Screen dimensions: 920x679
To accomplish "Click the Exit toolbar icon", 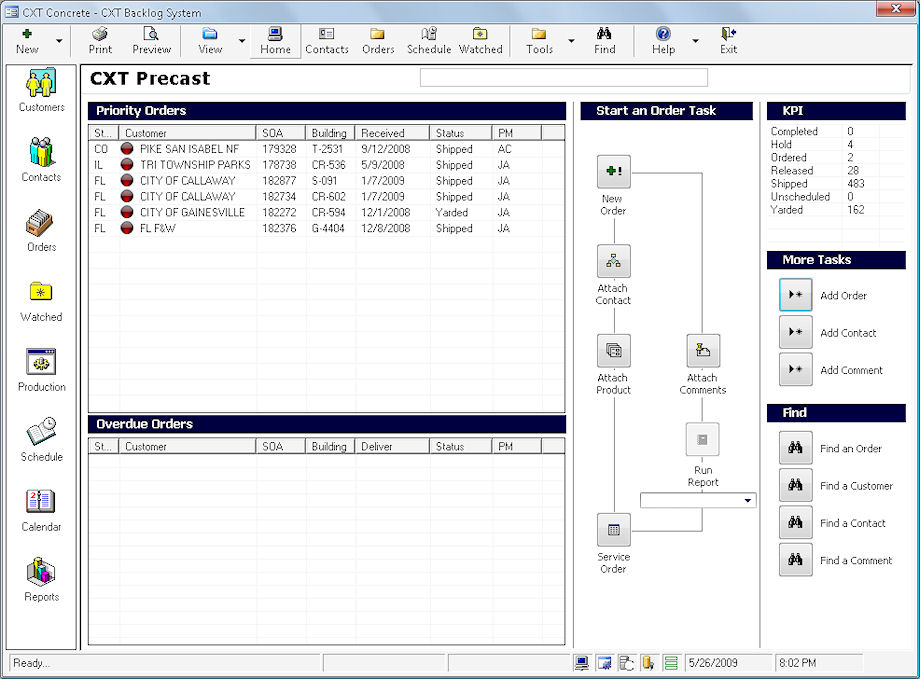I will 729,41.
